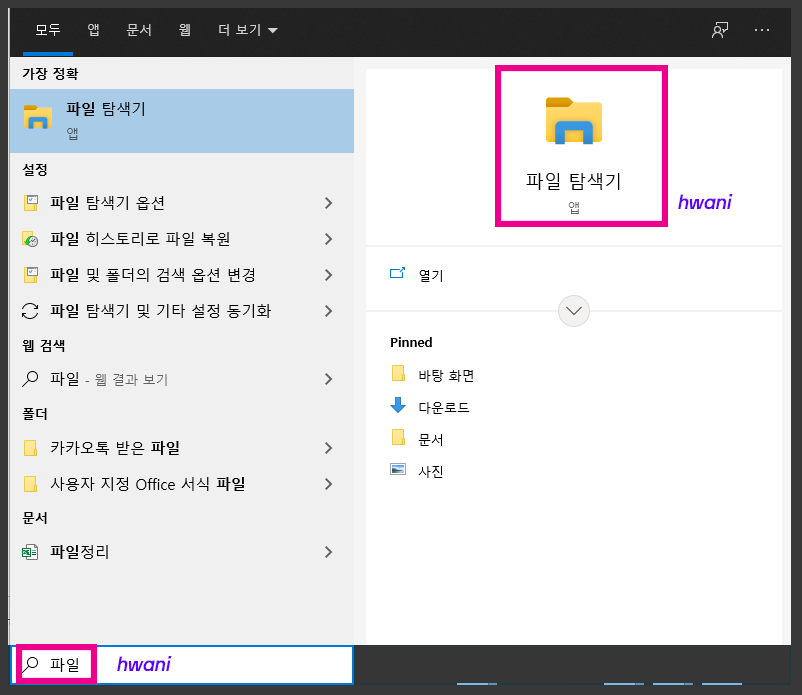The height and width of the screenshot is (695, 802).
Task: Open pinned 바탕 화면 folder
Action: pos(446,376)
